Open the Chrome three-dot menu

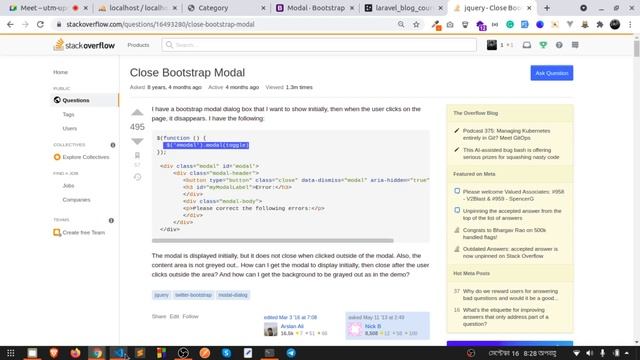point(630,24)
